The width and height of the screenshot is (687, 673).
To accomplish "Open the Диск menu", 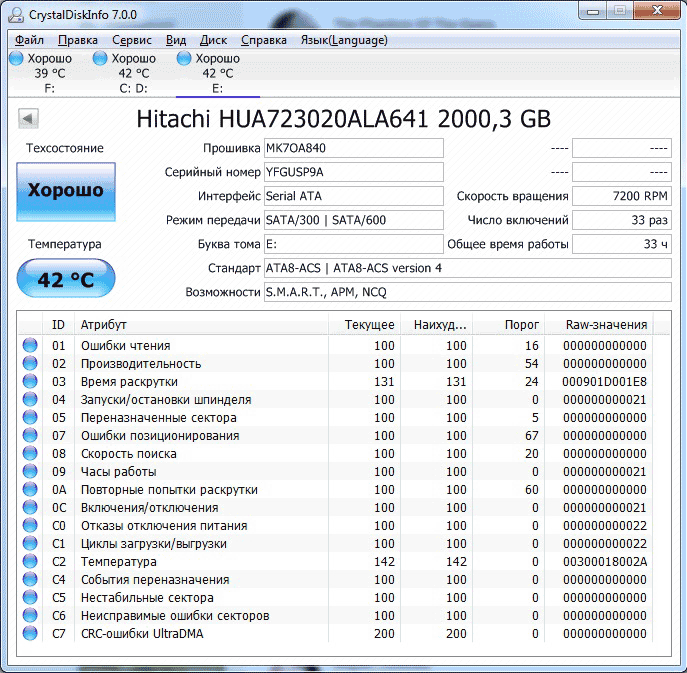I will click(x=213, y=40).
